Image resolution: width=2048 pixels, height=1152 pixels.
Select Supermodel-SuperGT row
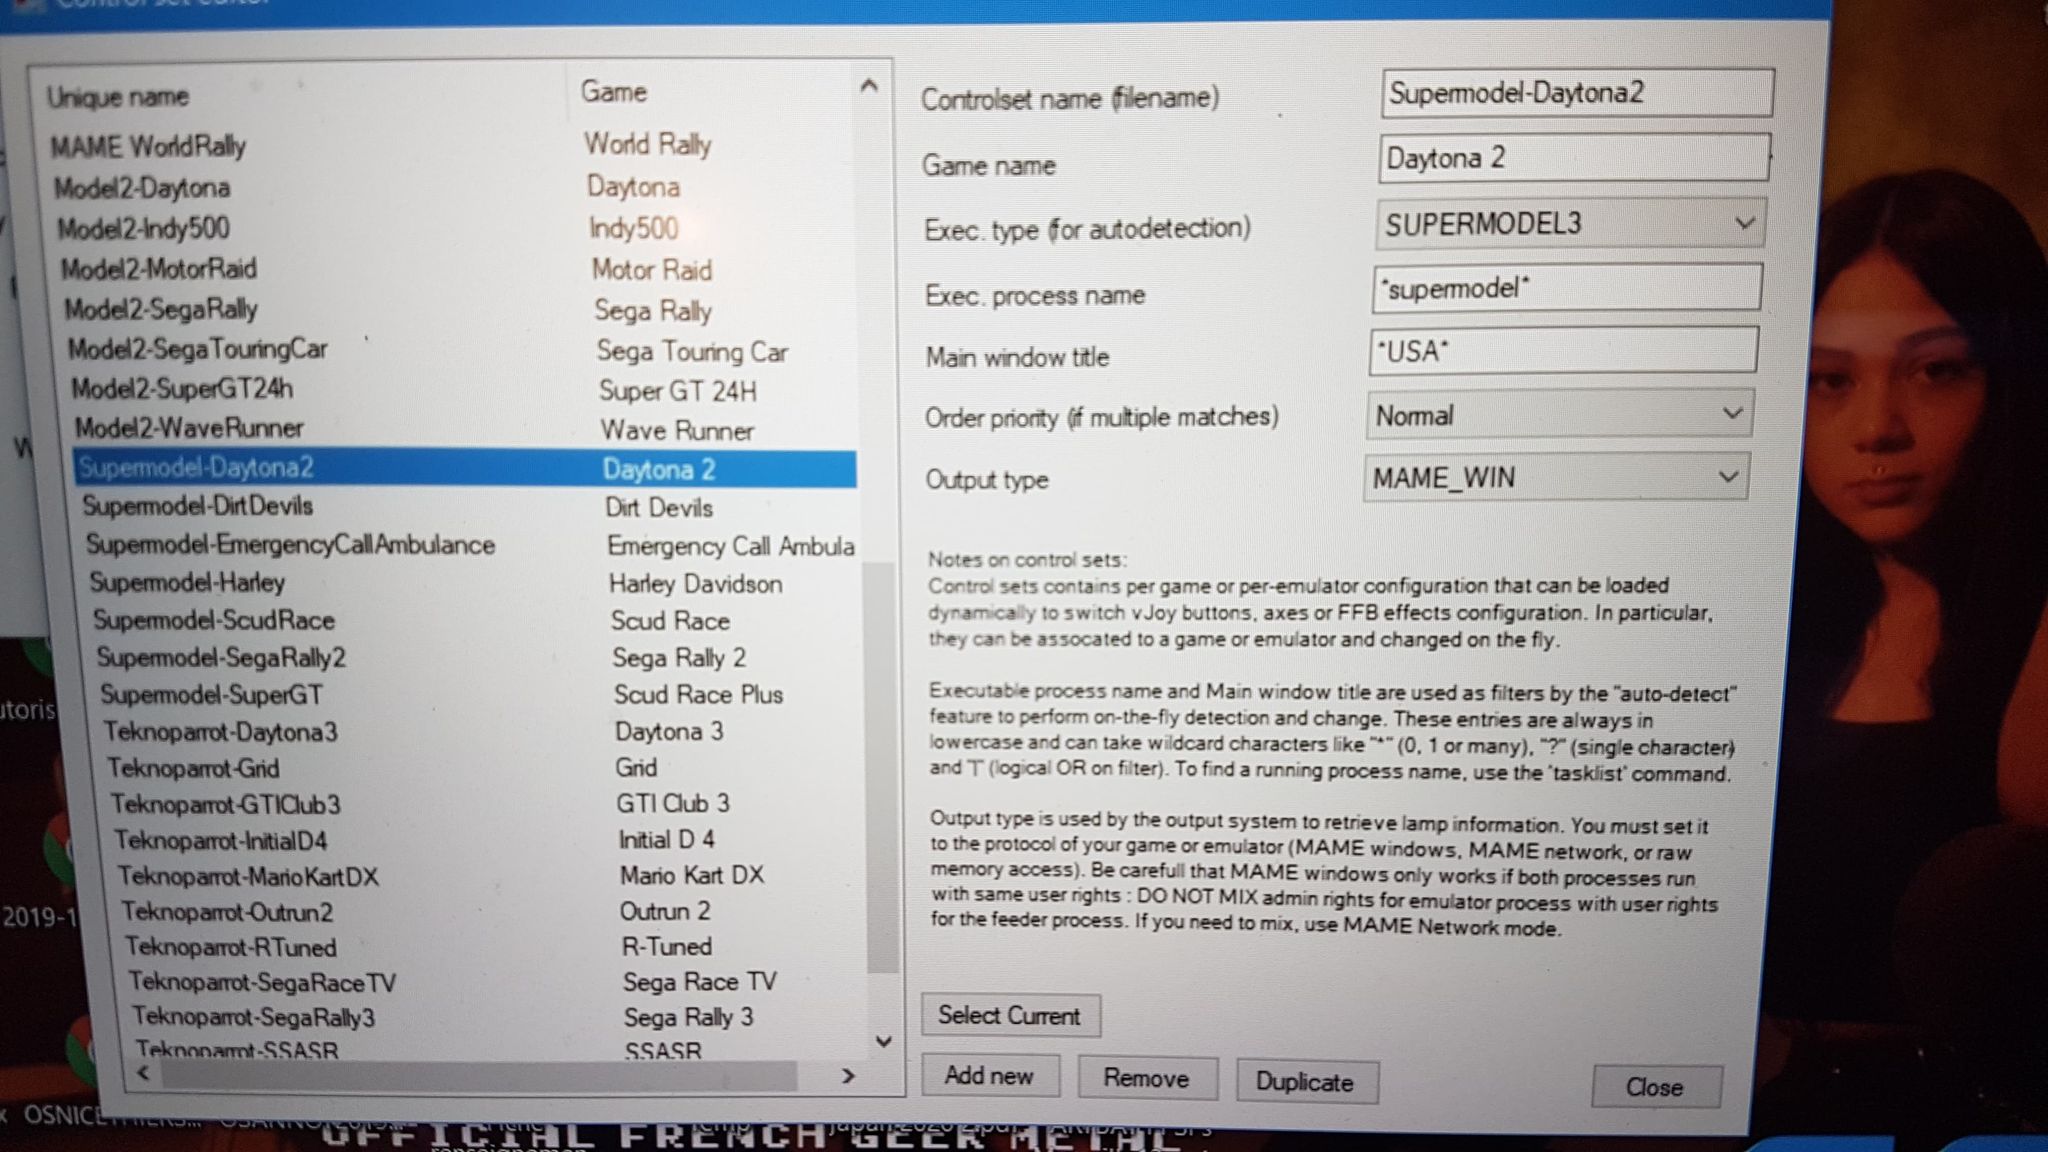point(478,694)
